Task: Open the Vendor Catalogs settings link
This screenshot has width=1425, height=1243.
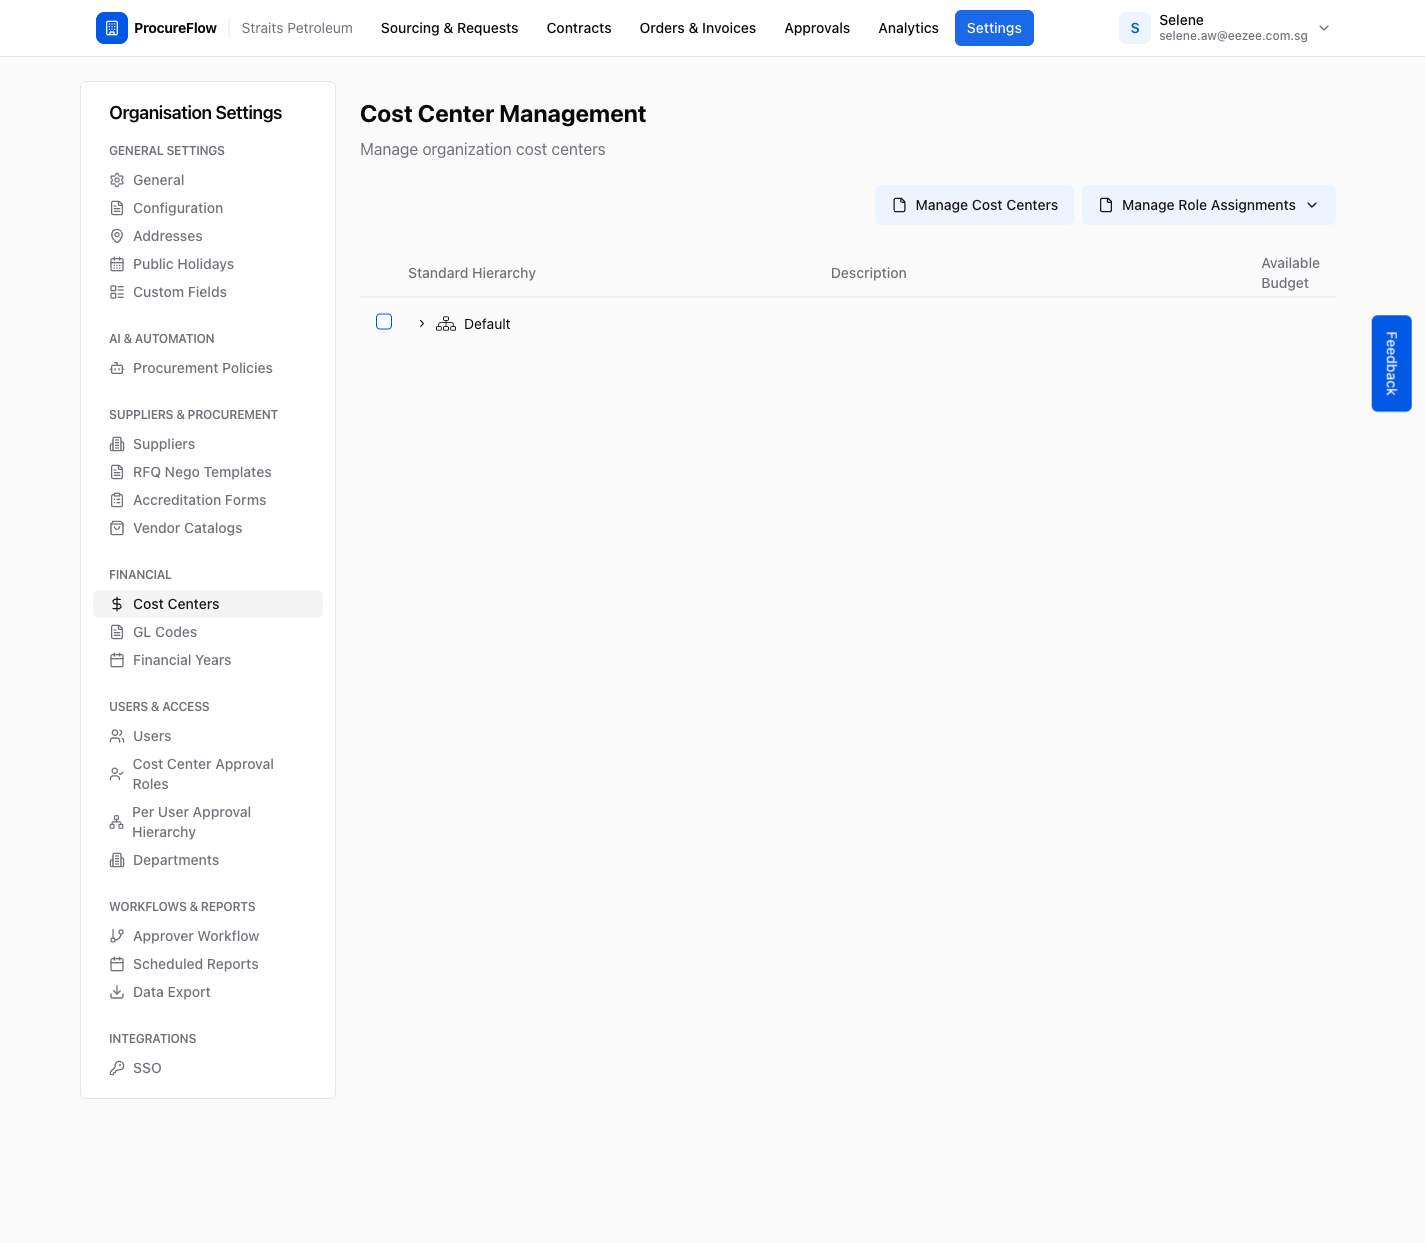Action: tap(208, 528)
